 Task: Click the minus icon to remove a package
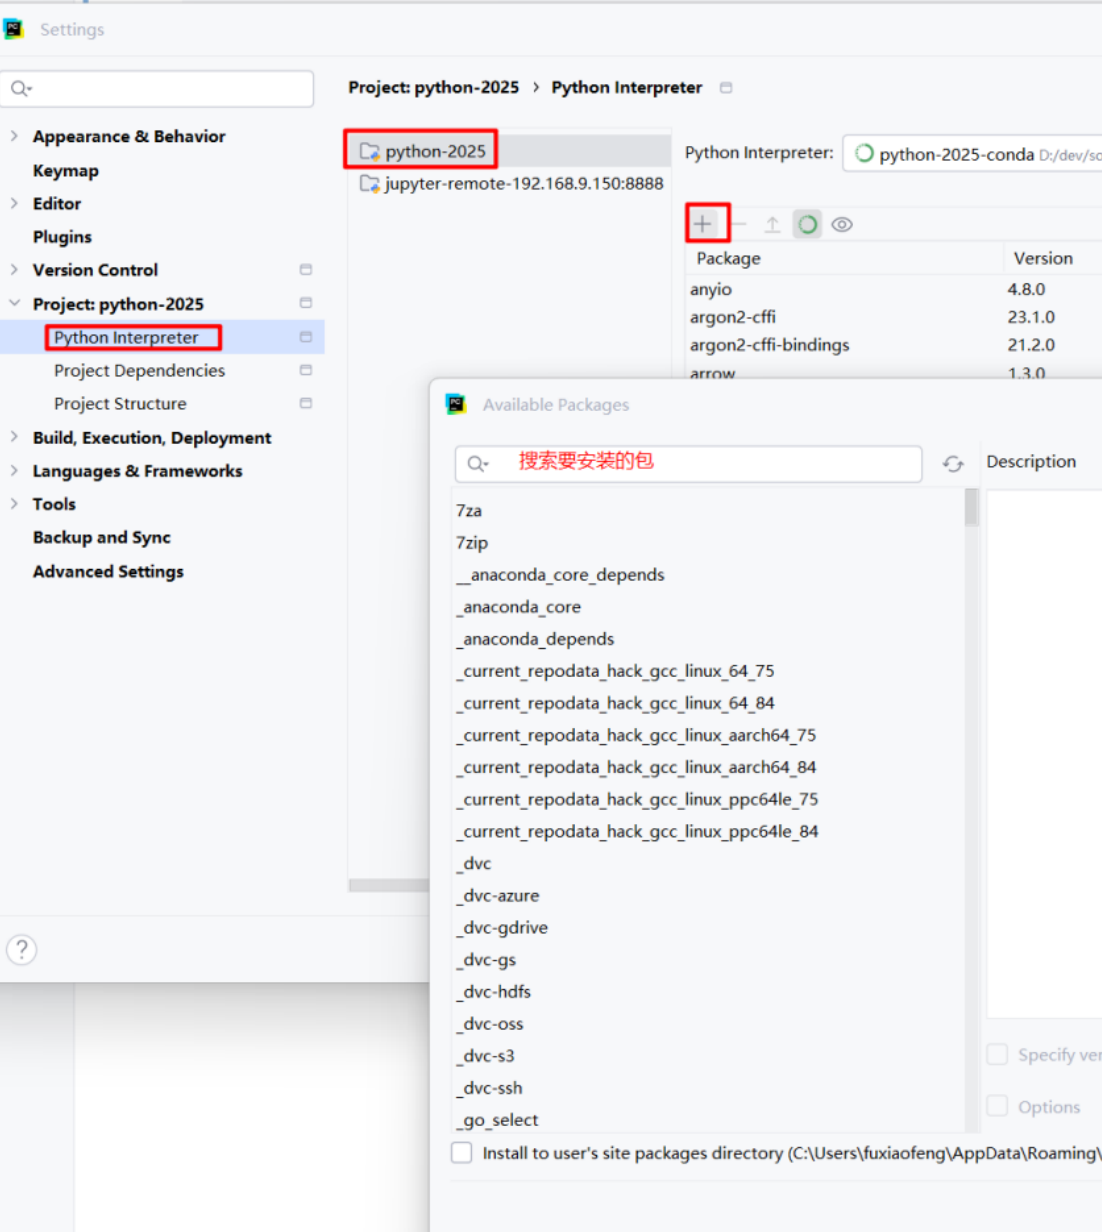pos(739,224)
